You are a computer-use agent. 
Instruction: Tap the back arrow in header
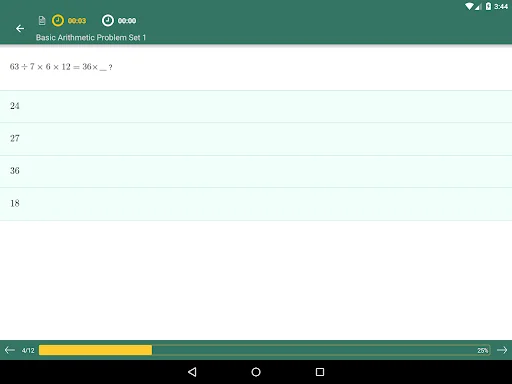20,29
